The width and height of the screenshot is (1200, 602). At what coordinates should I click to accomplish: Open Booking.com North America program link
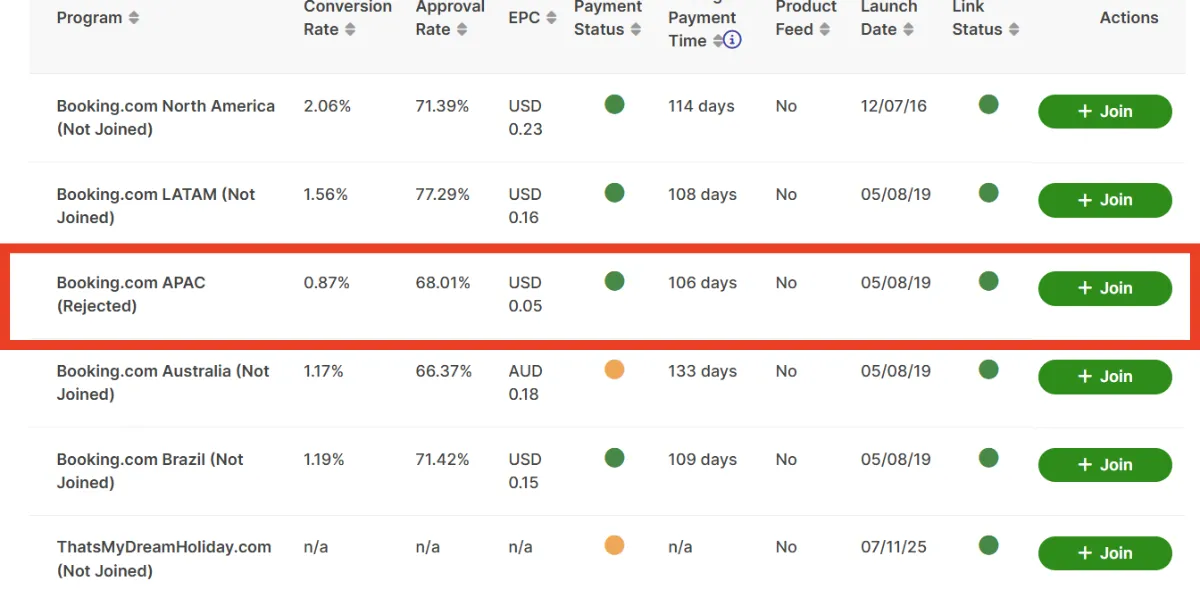click(x=165, y=106)
